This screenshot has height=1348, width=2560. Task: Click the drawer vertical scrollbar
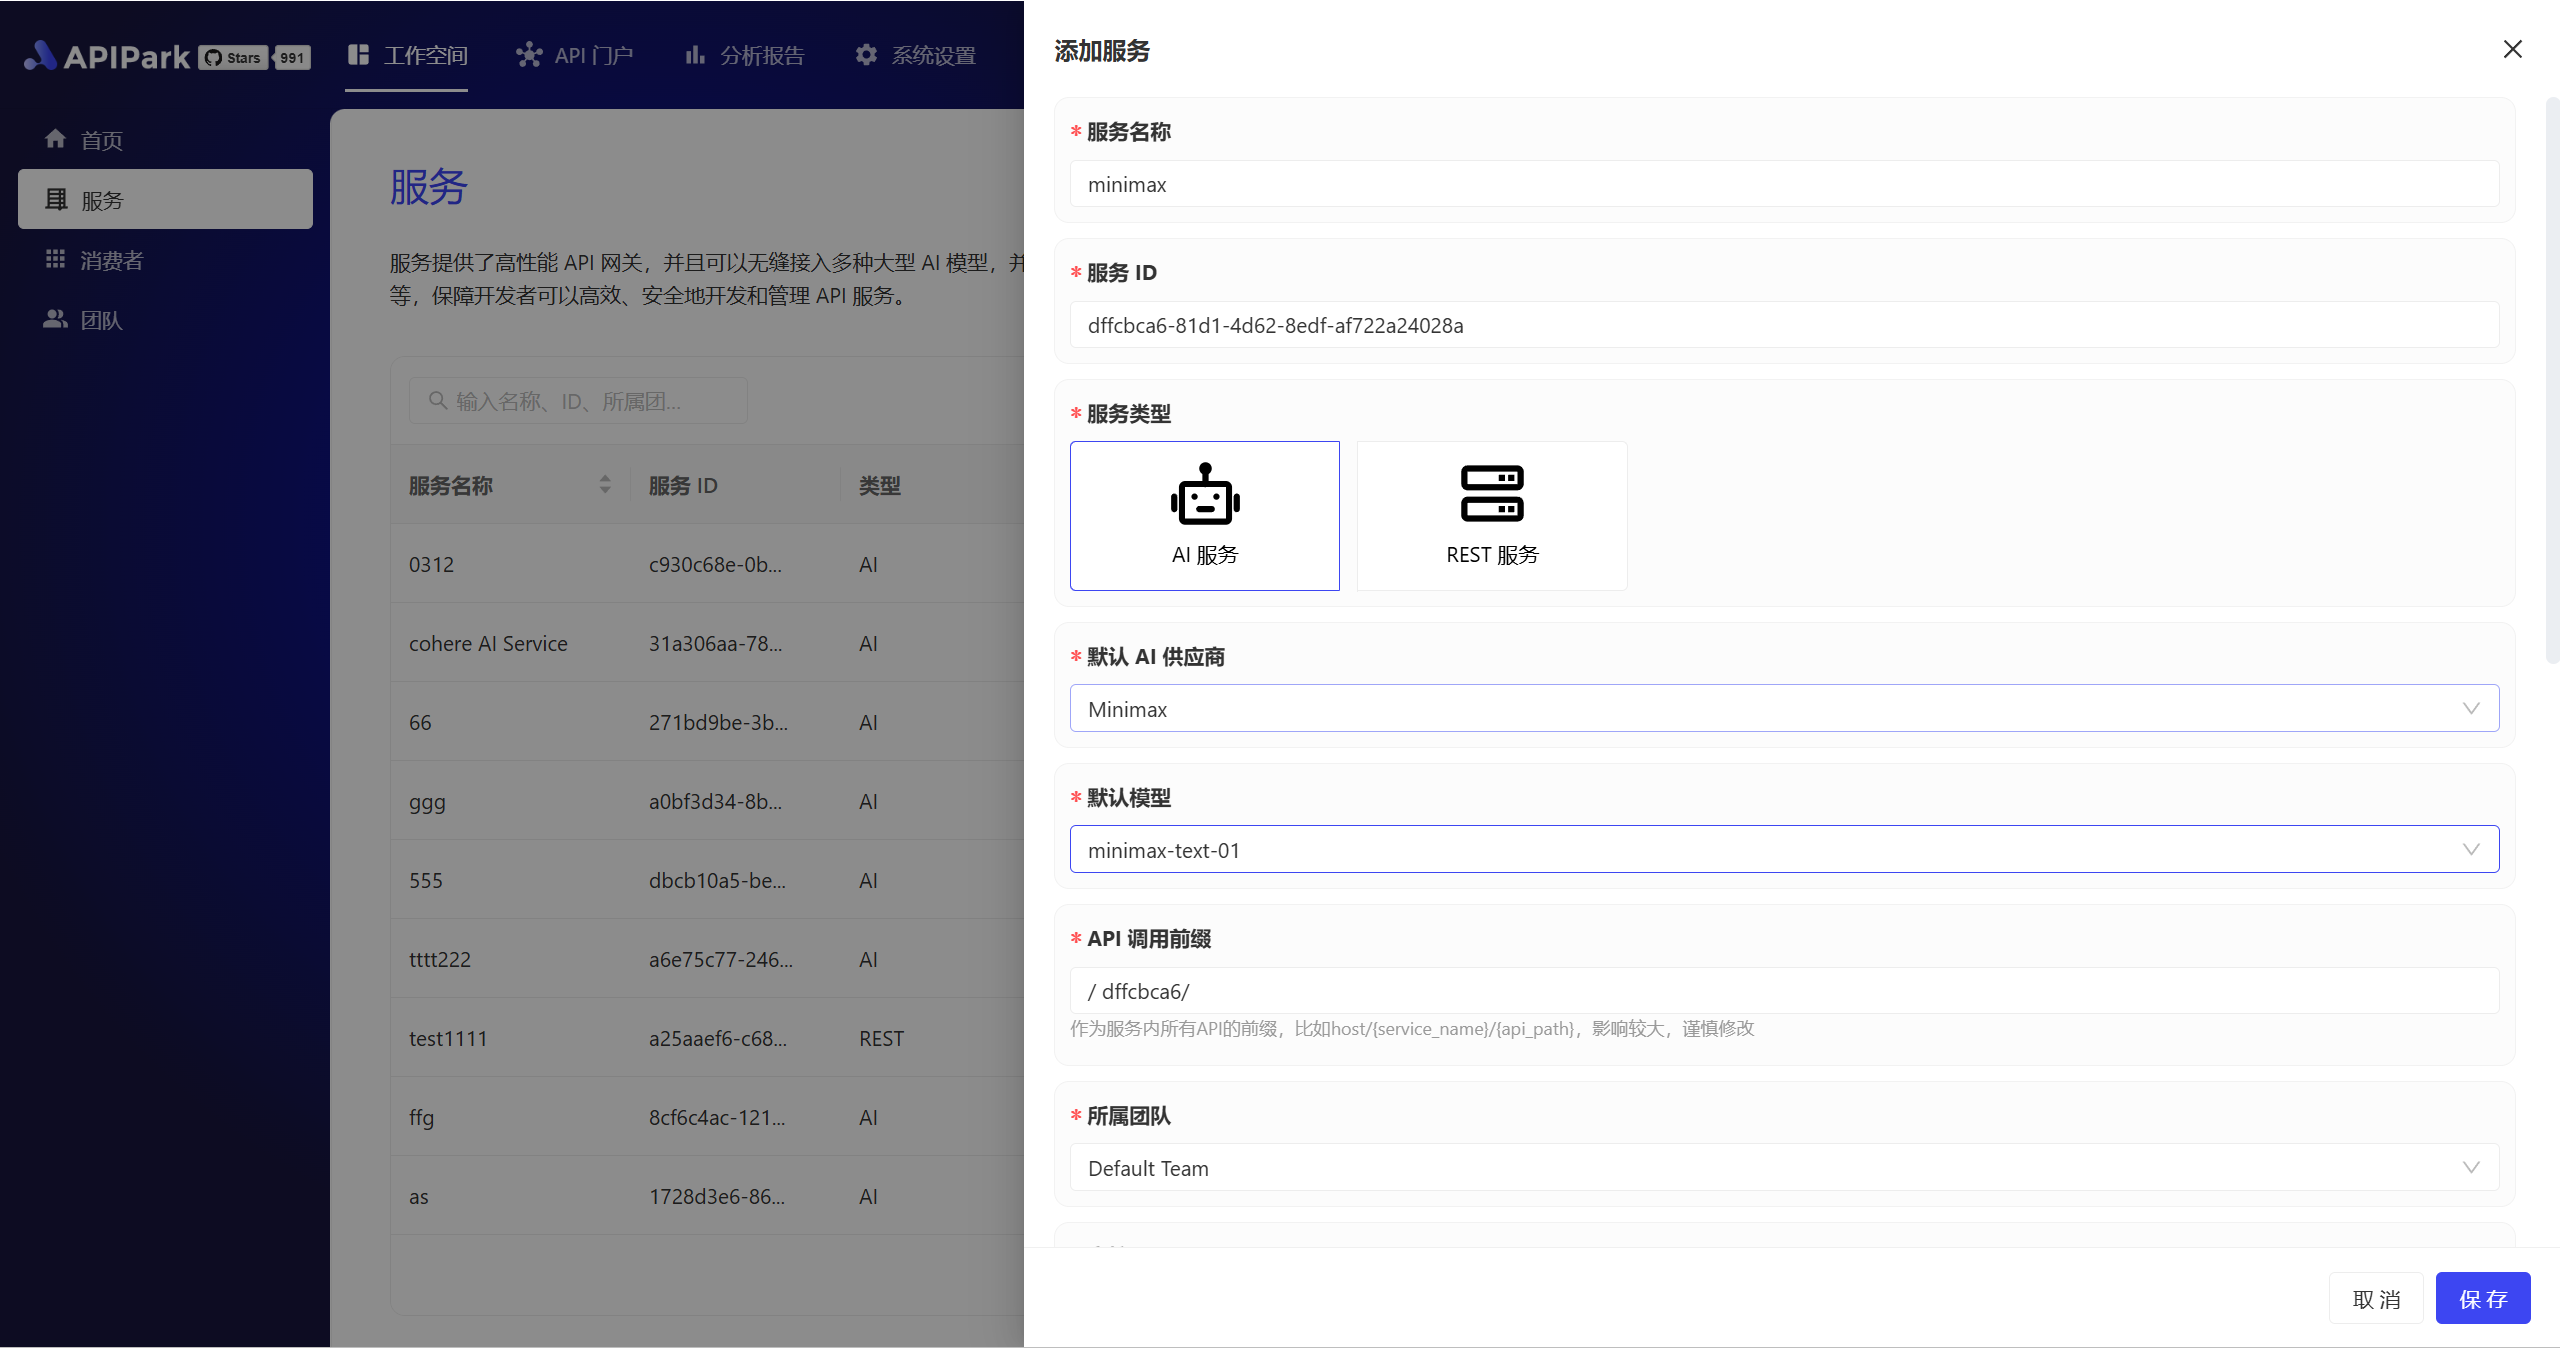point(2551,380)
